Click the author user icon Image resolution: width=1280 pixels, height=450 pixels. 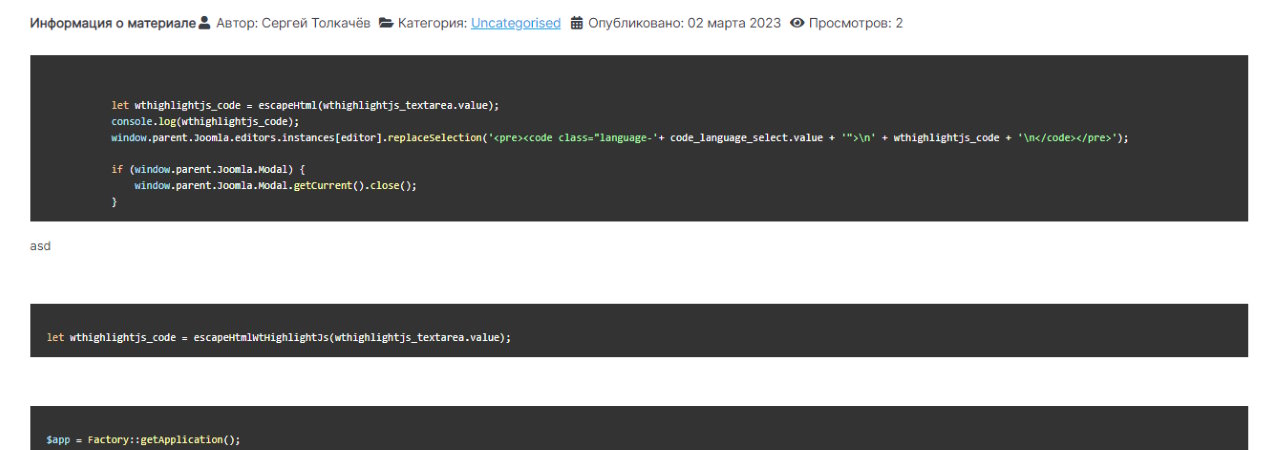(205, 23)
